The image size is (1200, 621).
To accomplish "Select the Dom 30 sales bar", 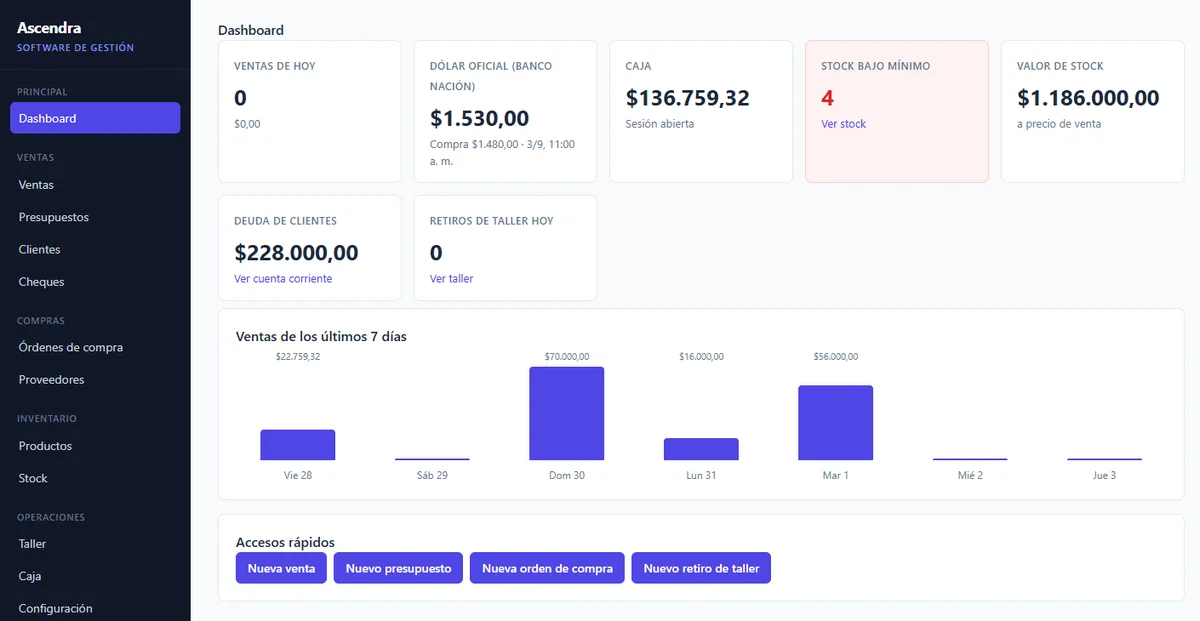I will (x=566, y=414).
